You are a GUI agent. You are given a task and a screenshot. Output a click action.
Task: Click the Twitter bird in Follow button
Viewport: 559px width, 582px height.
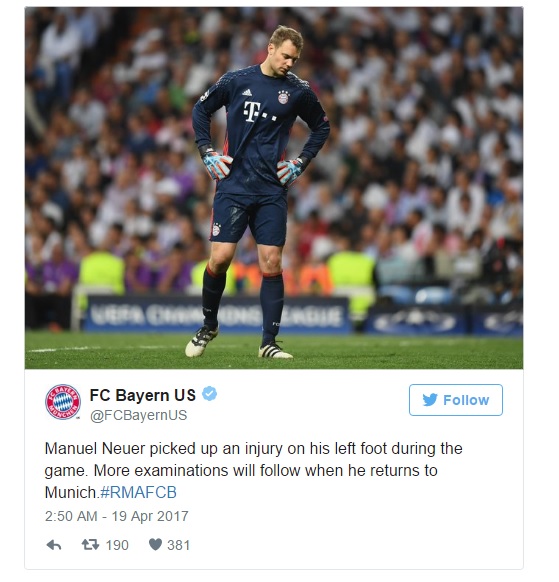pos(430,400)
